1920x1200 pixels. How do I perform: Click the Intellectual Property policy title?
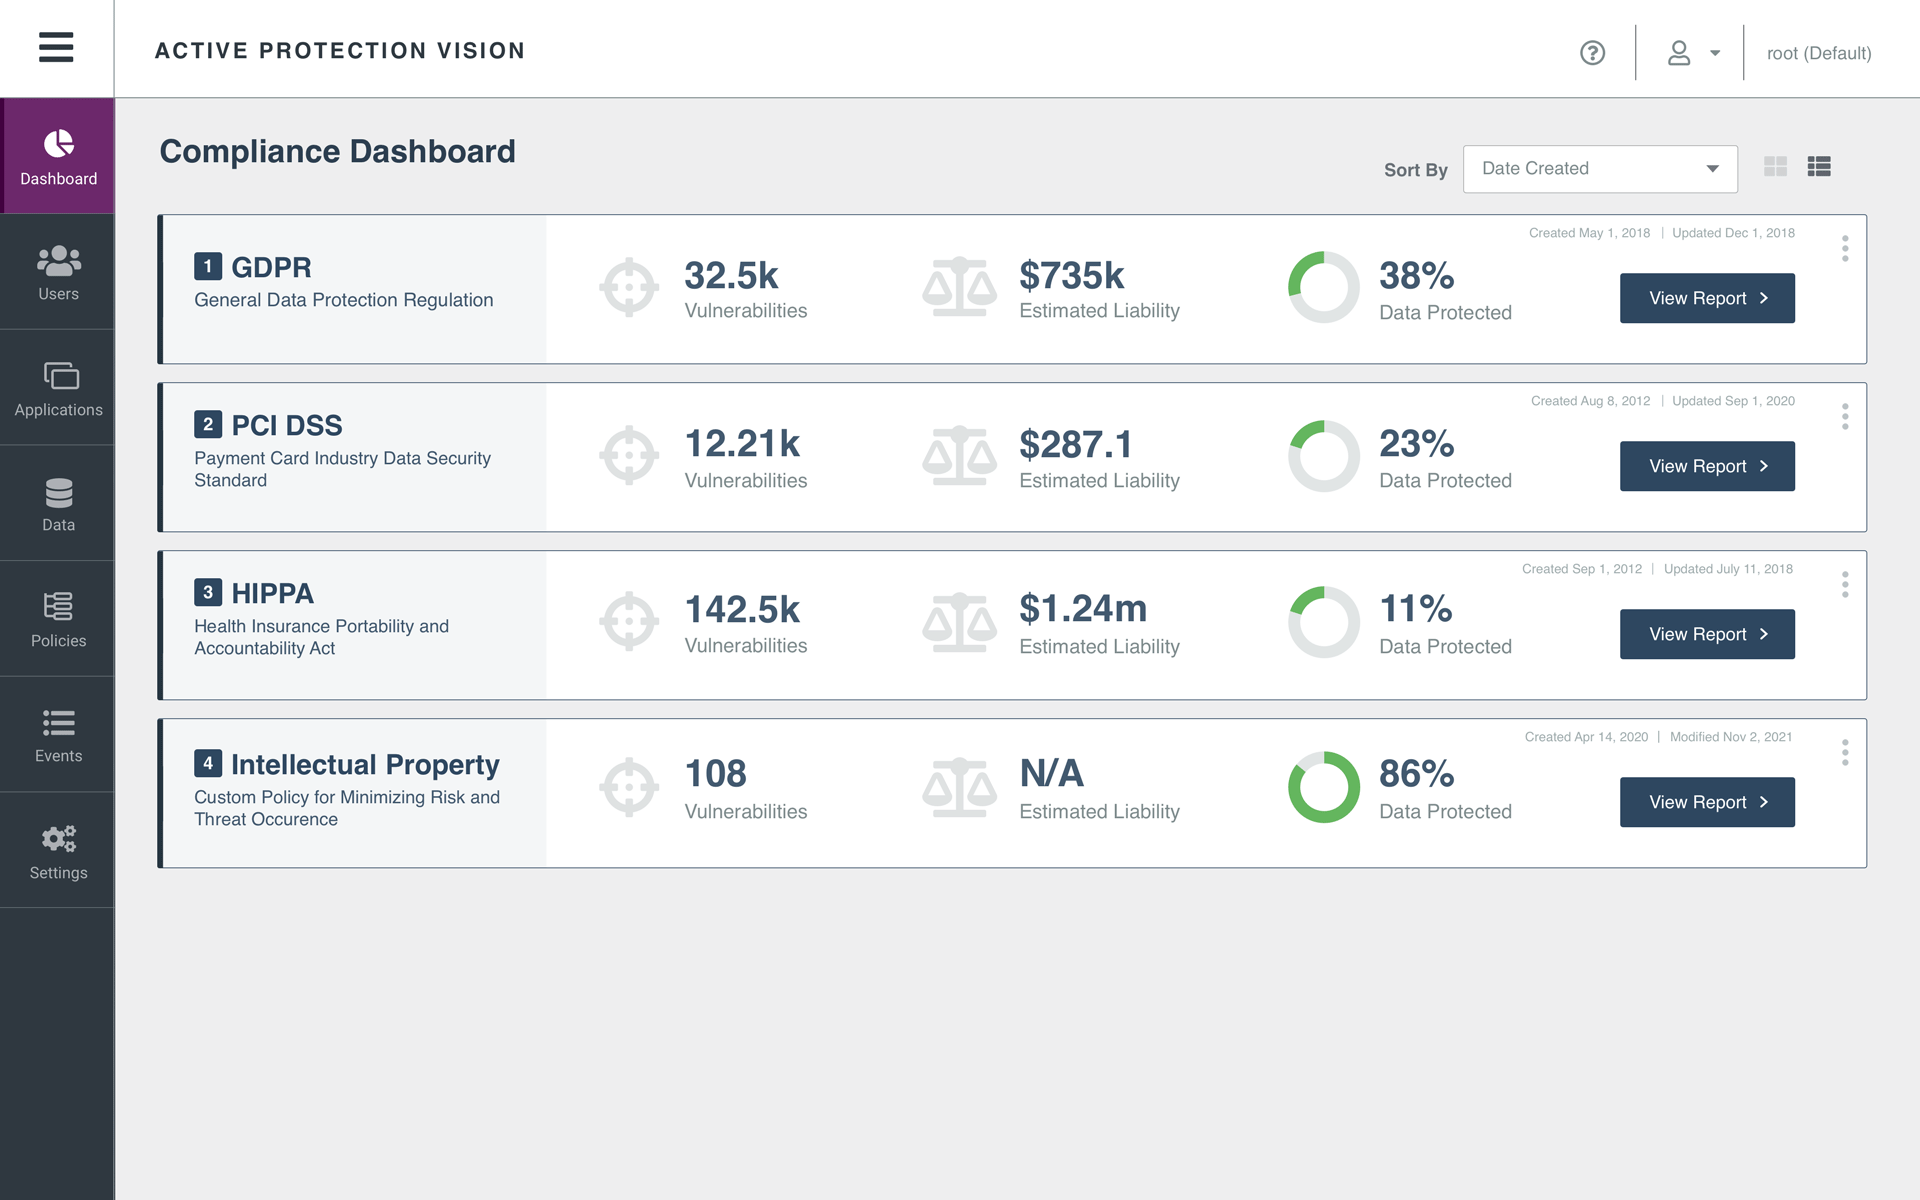click(365, 764)
